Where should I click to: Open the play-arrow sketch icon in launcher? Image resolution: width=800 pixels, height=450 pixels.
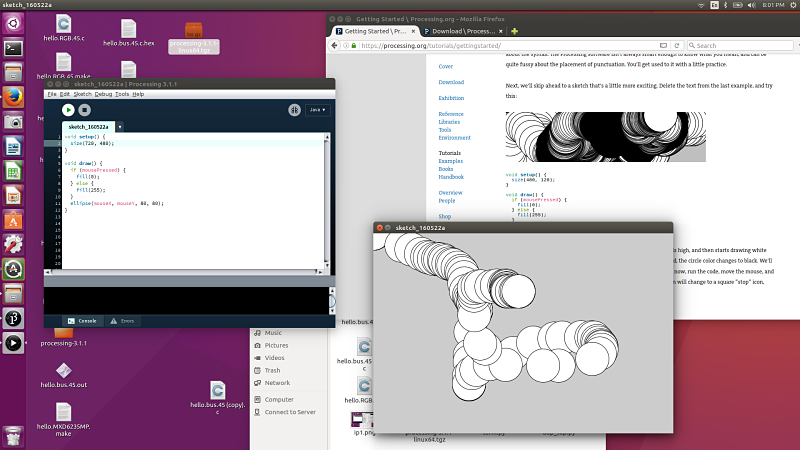[x=13, y=343]
